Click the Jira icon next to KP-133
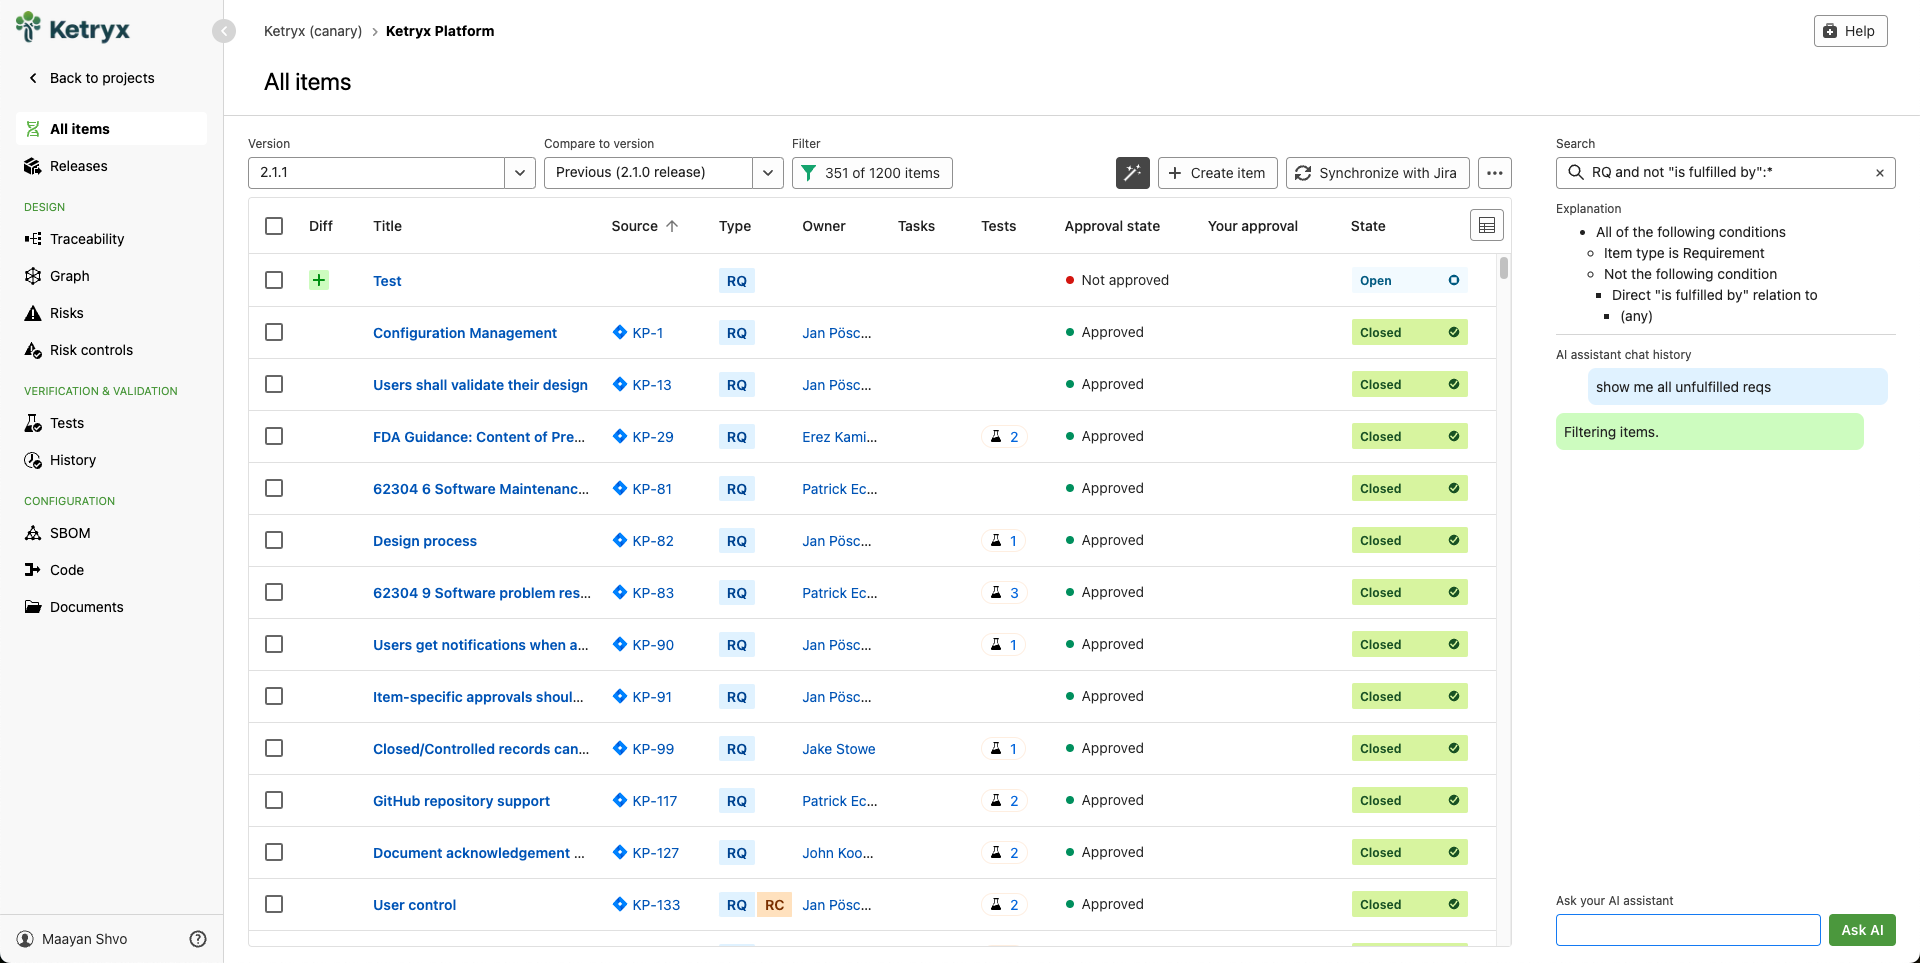 [619, 904]
